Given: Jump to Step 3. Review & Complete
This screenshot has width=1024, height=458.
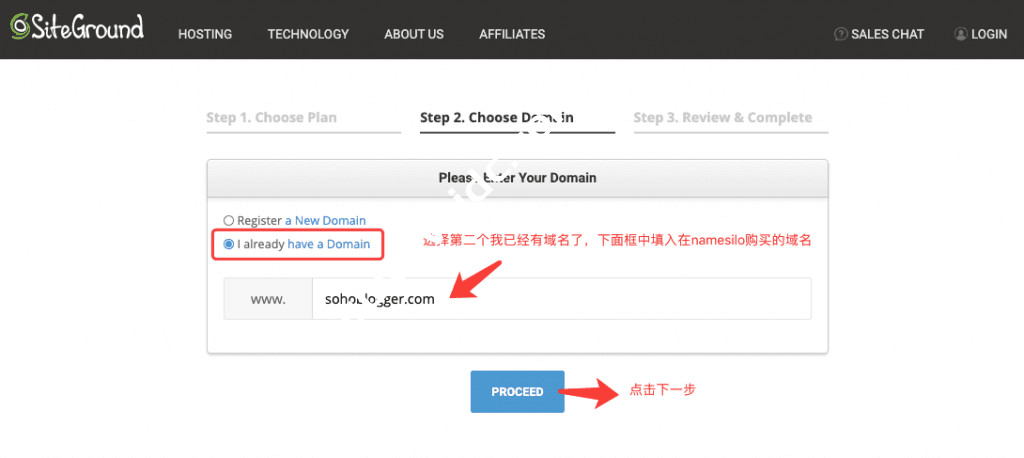Looking at the screenshot, I should pos(723,118).
